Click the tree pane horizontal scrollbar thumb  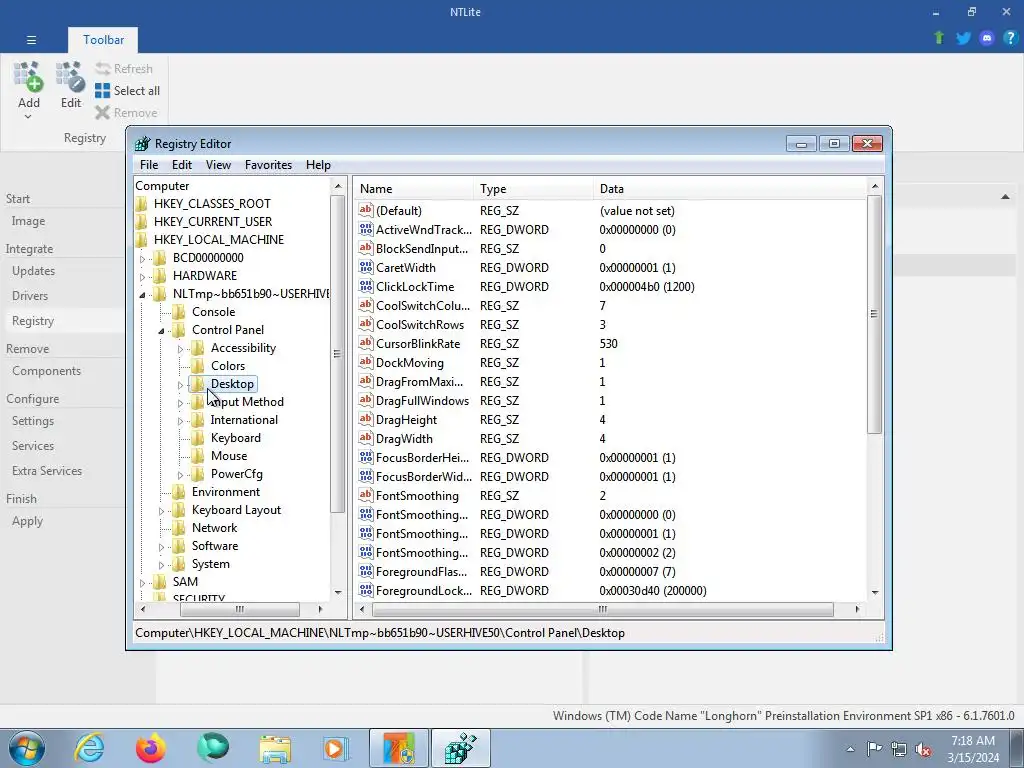tap(240, 609)
